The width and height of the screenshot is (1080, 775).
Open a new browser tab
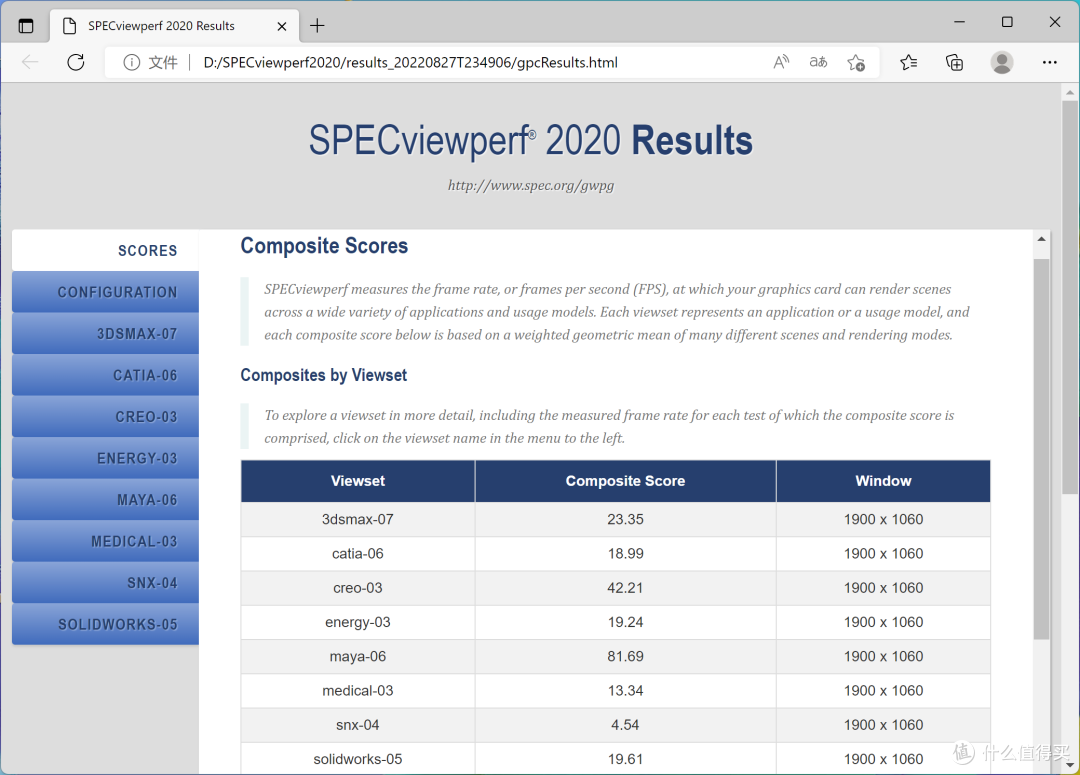click(317, 26)
